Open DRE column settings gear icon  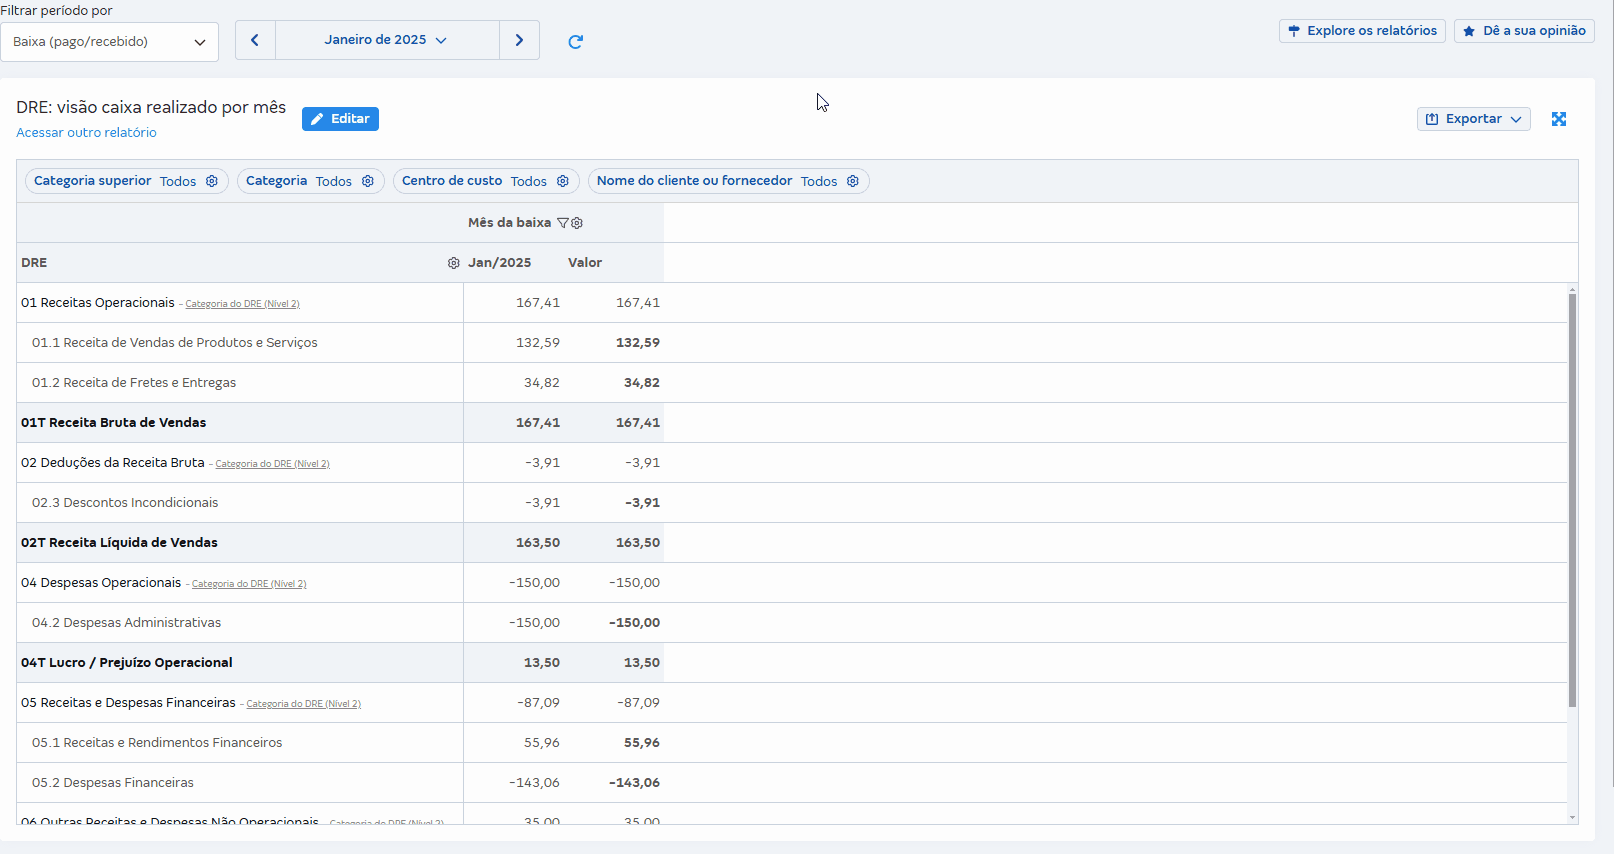tap(453, 263)
